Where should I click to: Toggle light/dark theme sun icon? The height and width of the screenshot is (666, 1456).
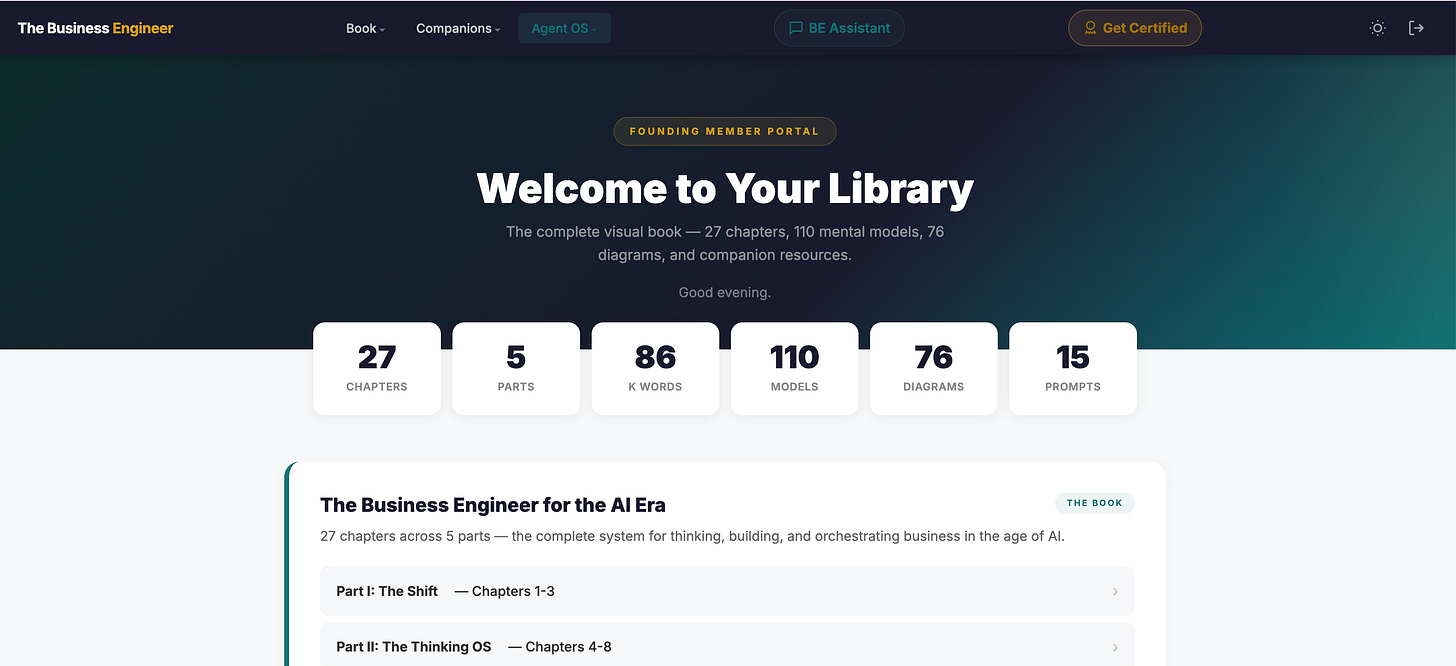click(x=1377, y=28)
